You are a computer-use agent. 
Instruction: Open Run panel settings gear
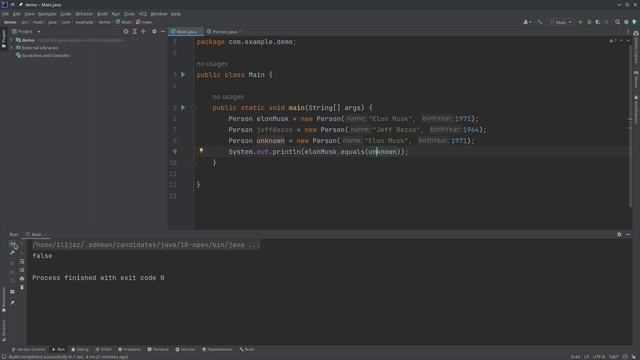(619, 234)
